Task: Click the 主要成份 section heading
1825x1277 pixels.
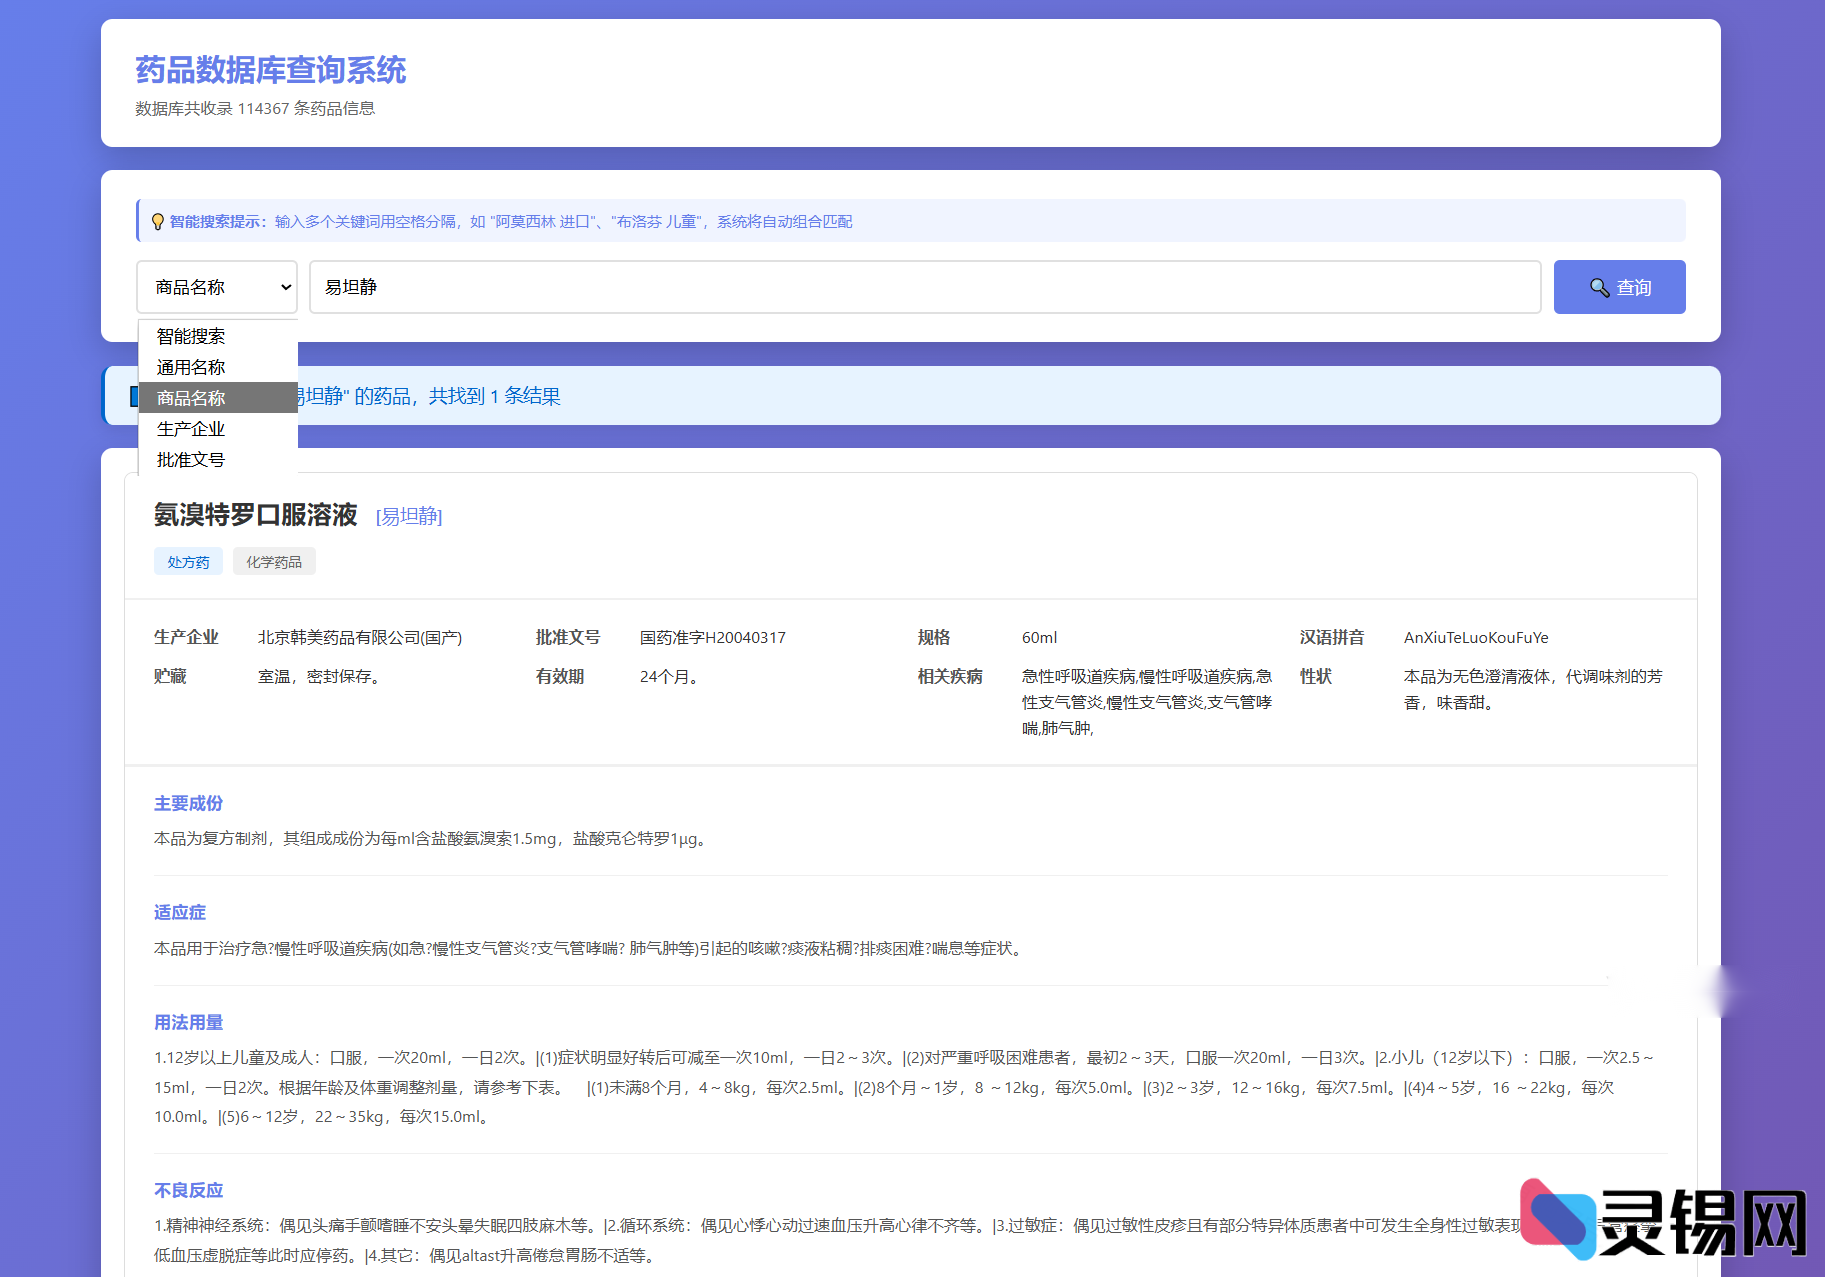Action: 188,803
